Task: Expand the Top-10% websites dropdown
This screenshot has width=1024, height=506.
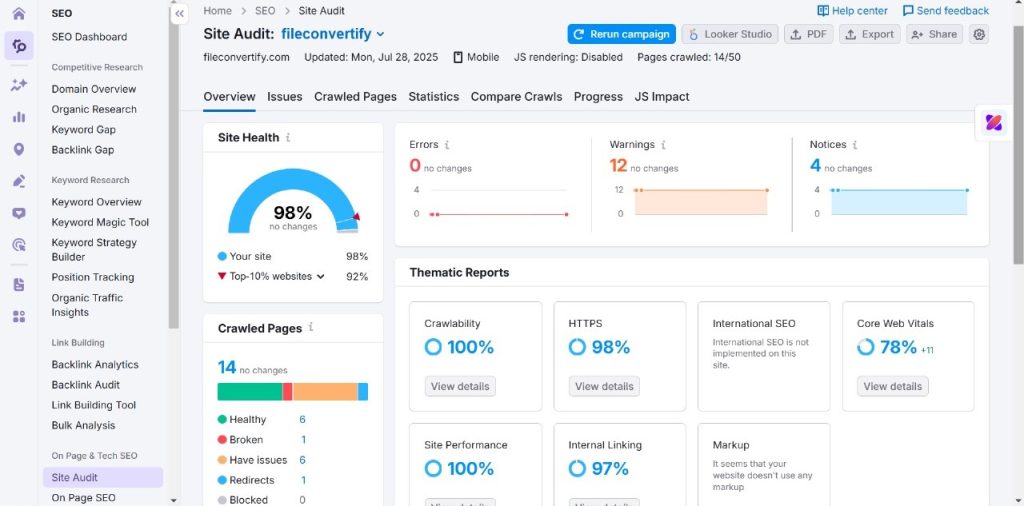Action: click(x=321, y=277)
